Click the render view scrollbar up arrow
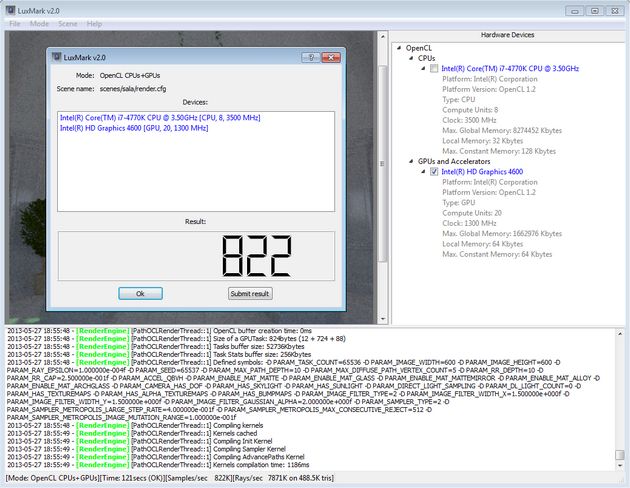This screenshot has width=630, height=488. tap(382, 37)
